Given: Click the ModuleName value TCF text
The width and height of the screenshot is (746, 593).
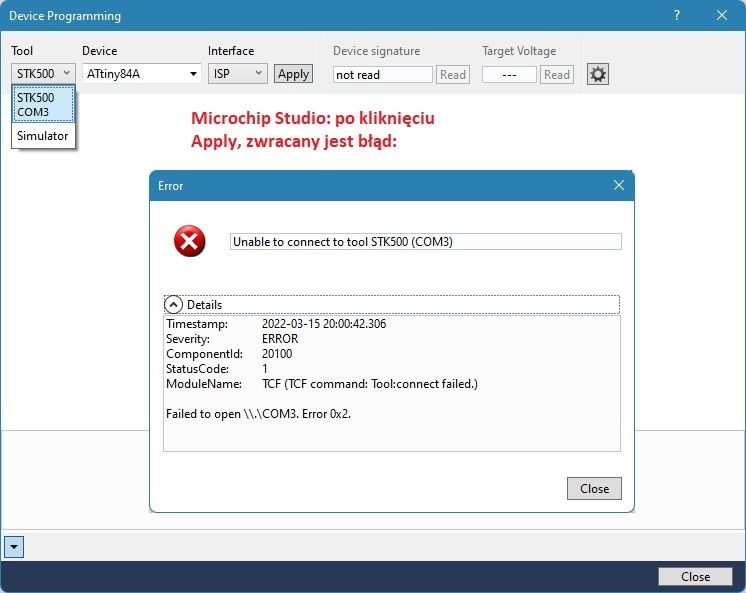Looking at the screenshot, I should pos(370,384).
